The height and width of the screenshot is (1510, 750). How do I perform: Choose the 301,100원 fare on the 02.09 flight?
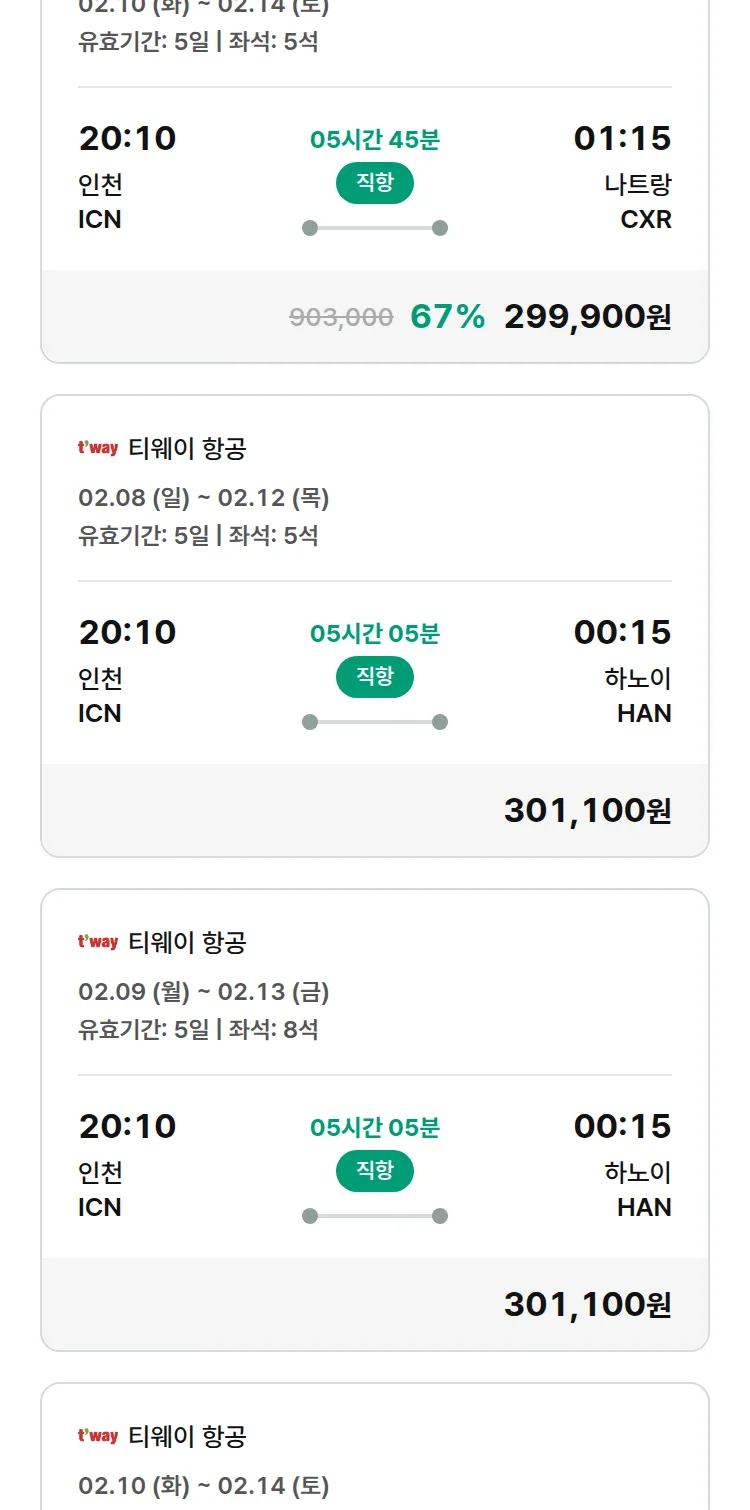[x=587, y=1305]
